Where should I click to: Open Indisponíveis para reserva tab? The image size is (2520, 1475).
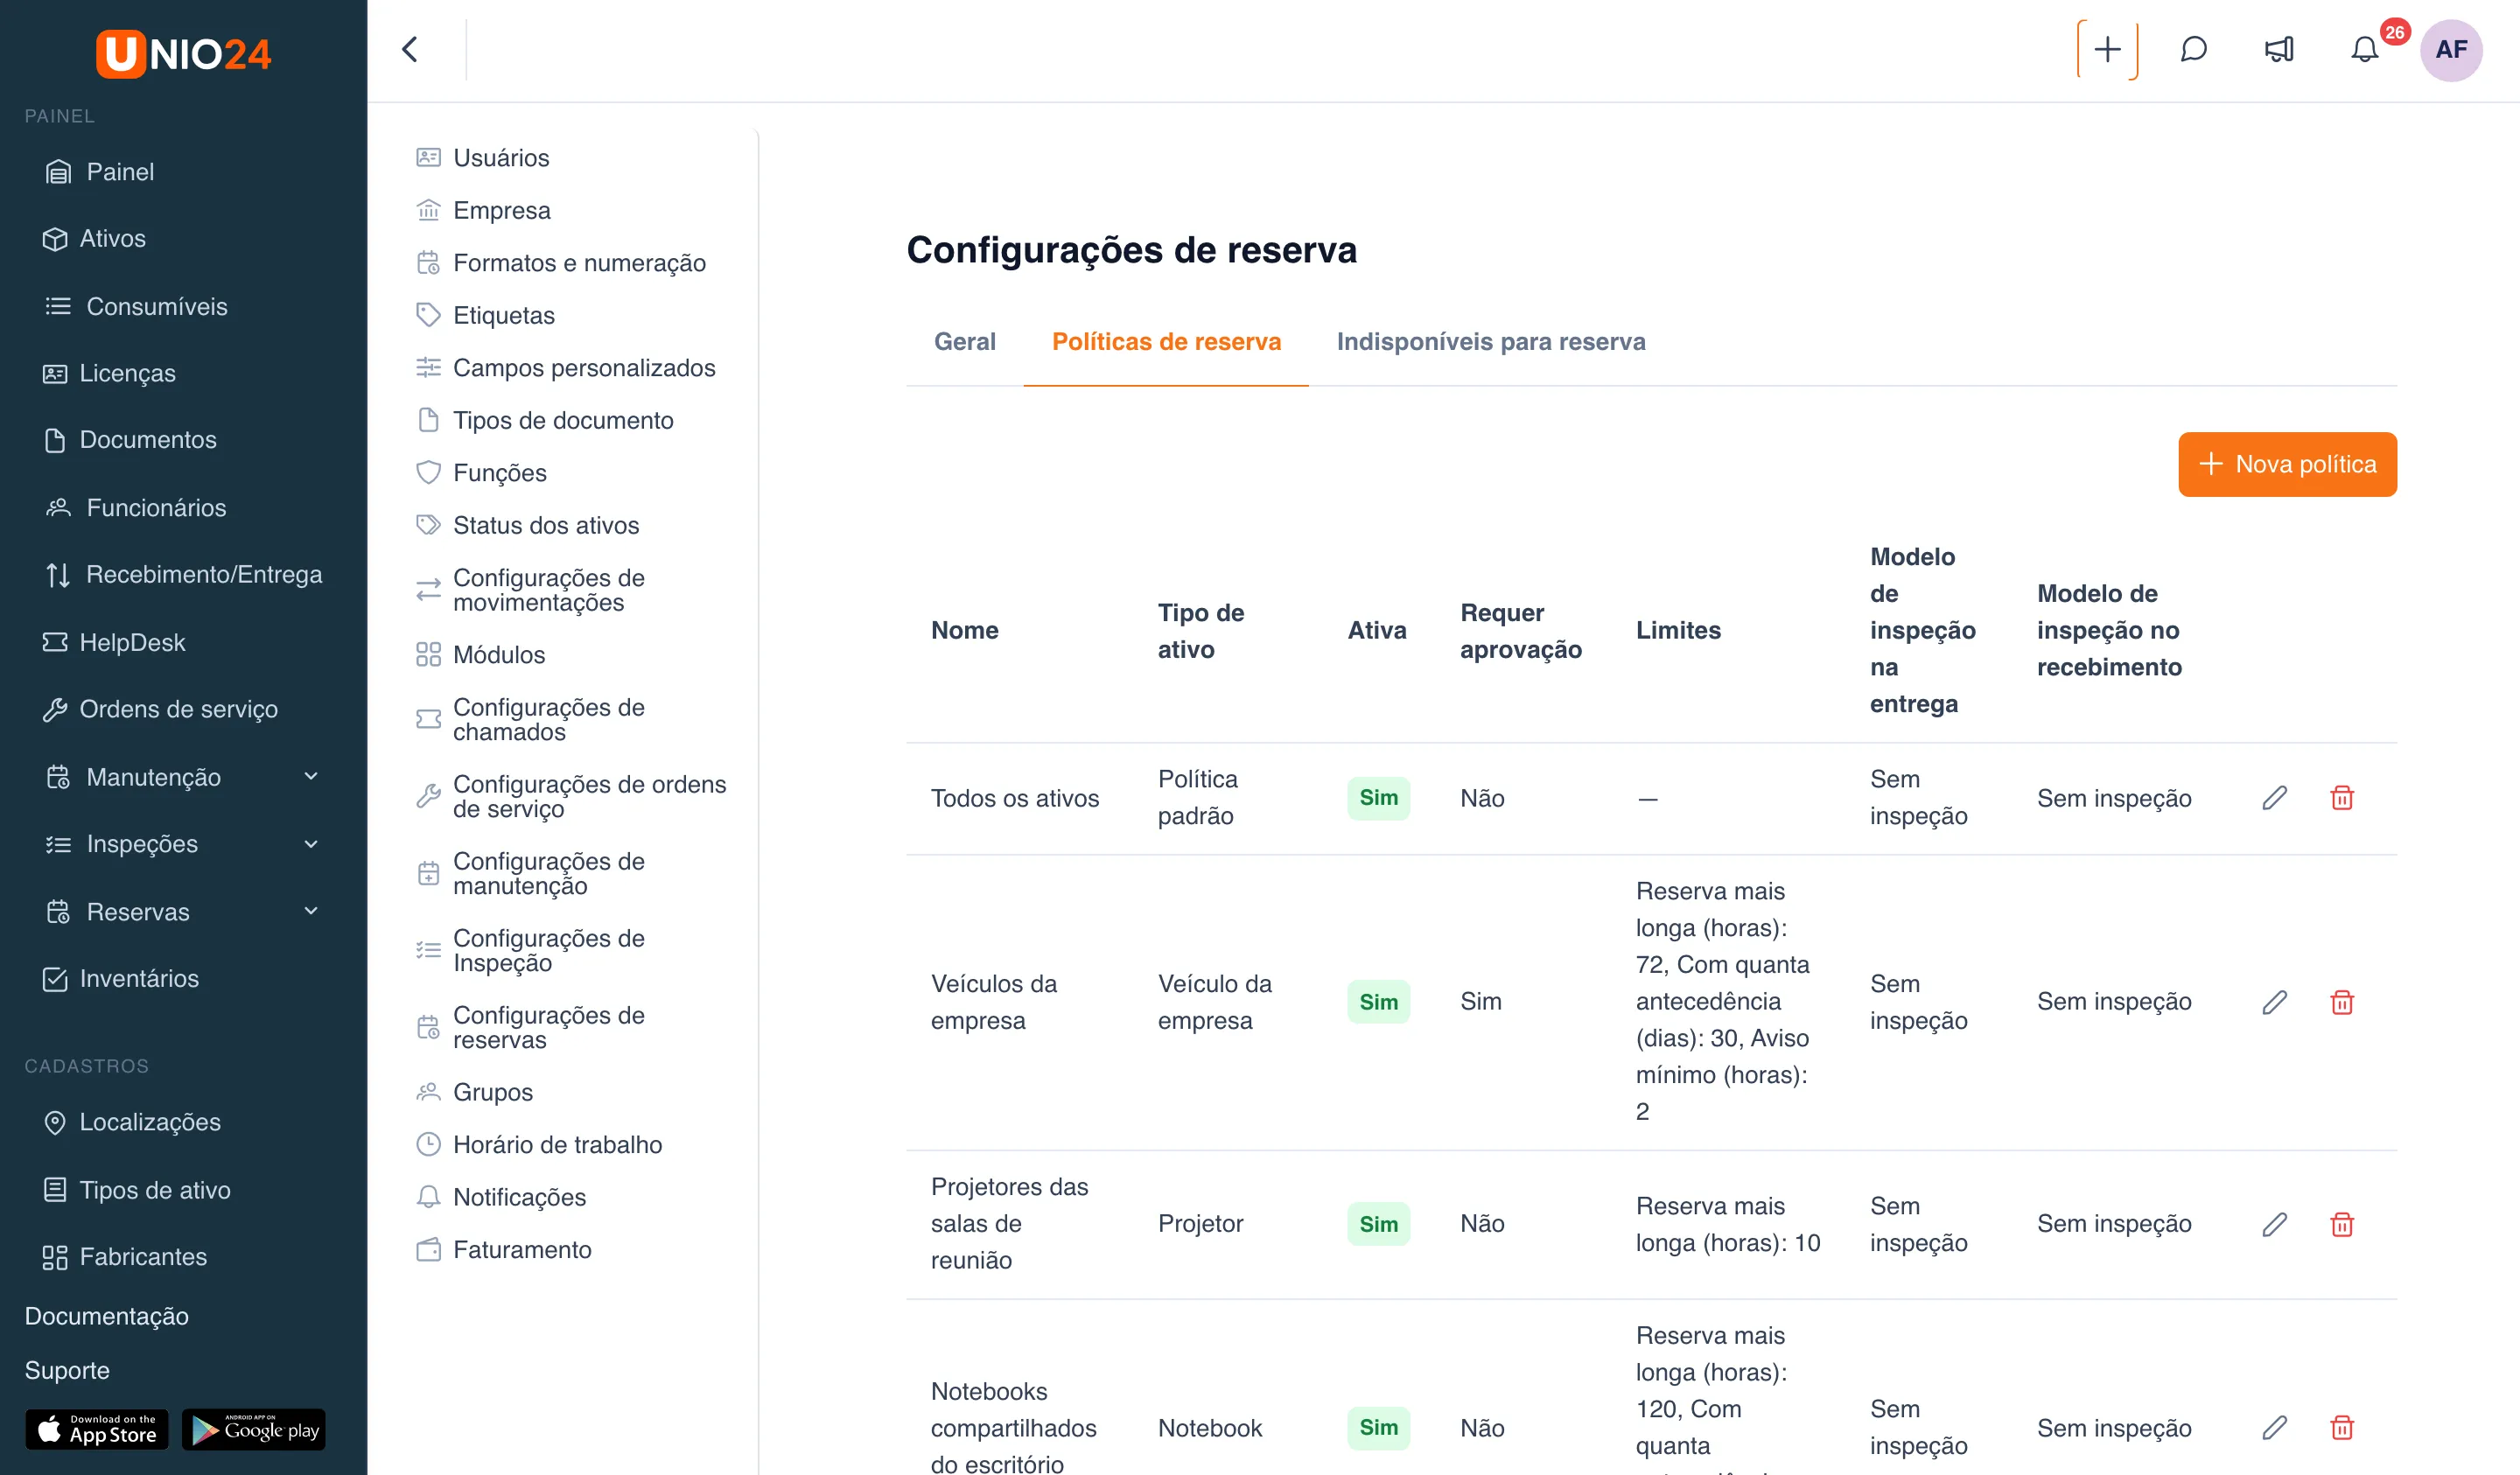[1490, 342]
